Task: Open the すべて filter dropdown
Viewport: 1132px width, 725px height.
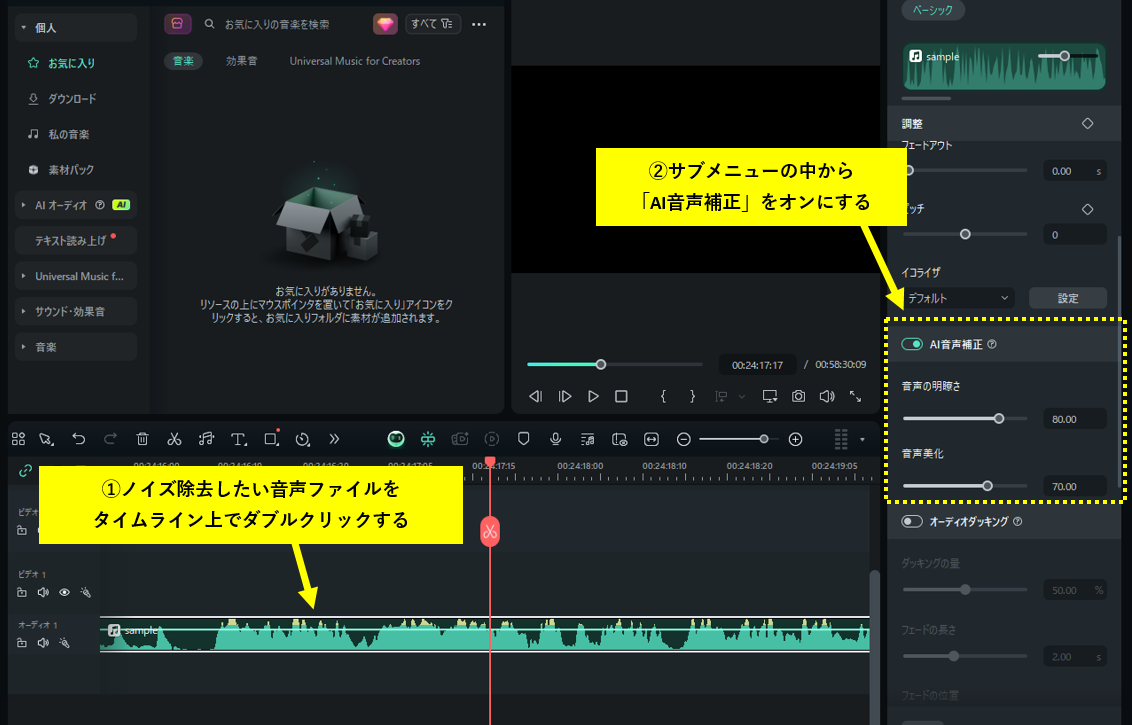Action: 432,24
